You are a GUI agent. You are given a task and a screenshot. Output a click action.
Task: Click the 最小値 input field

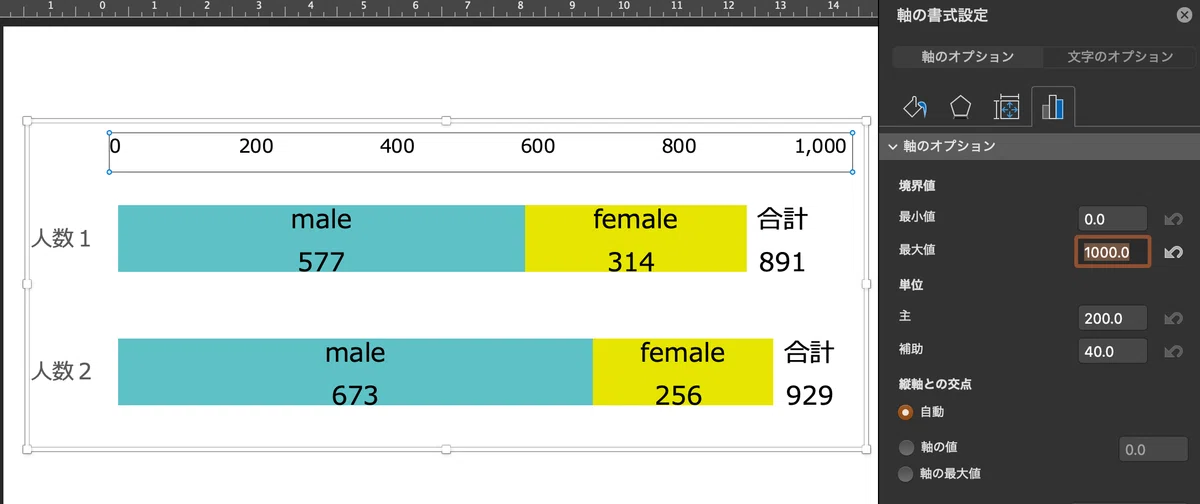tap(1113, 218)
